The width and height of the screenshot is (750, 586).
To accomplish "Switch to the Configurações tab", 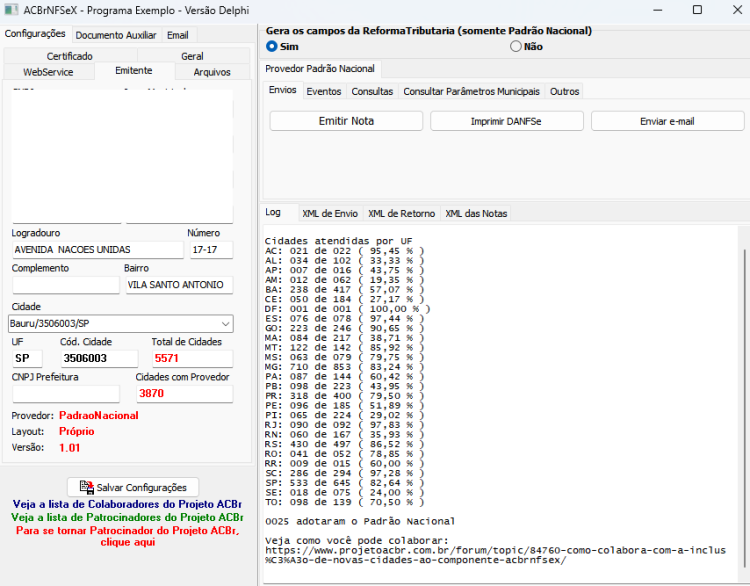I will (35, 33).
